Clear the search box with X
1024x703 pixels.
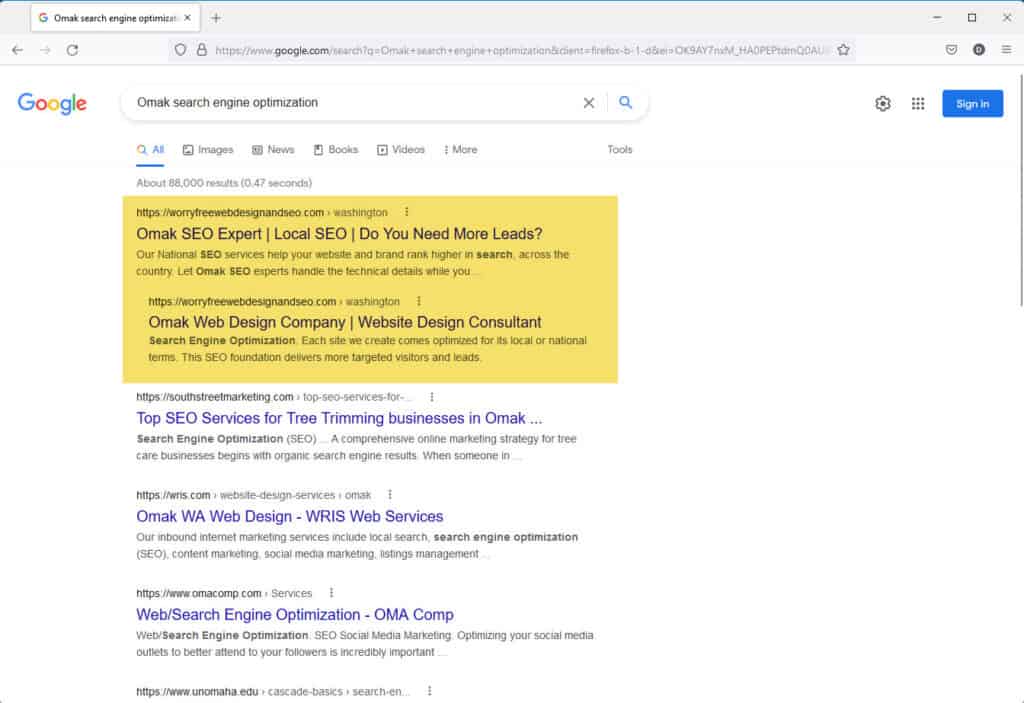(588, 103)
